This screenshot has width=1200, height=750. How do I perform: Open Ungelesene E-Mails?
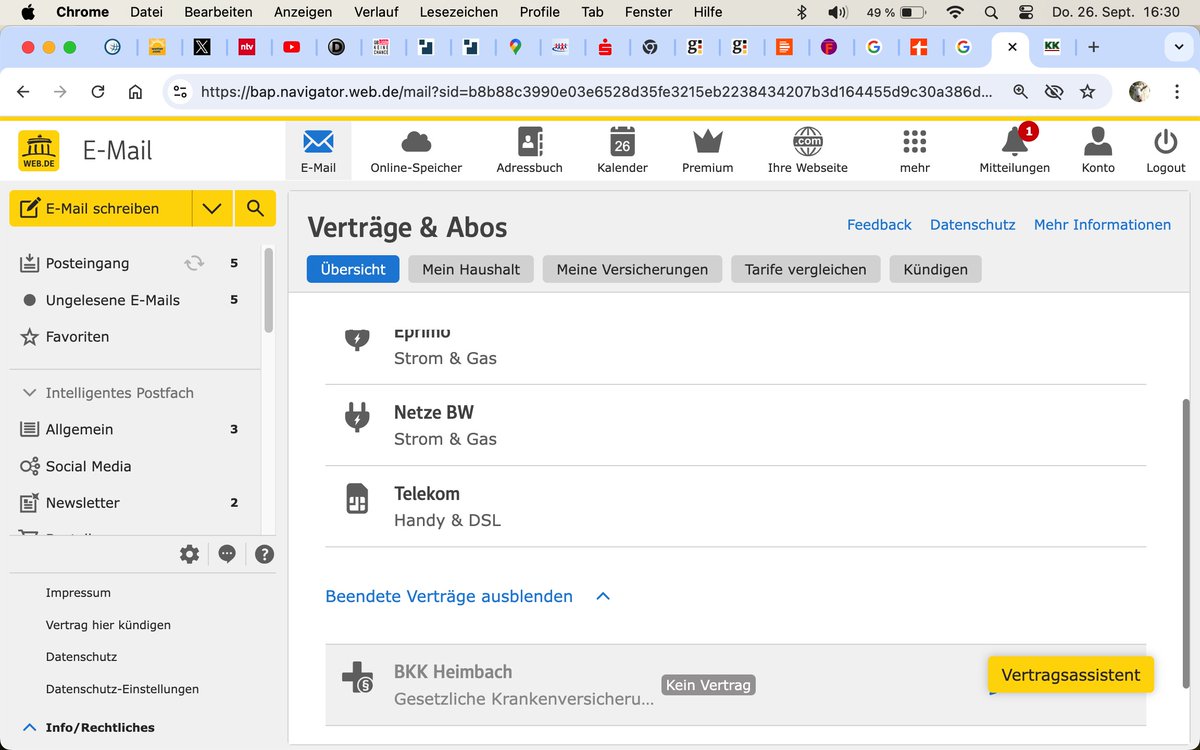(x=113, y=300)
